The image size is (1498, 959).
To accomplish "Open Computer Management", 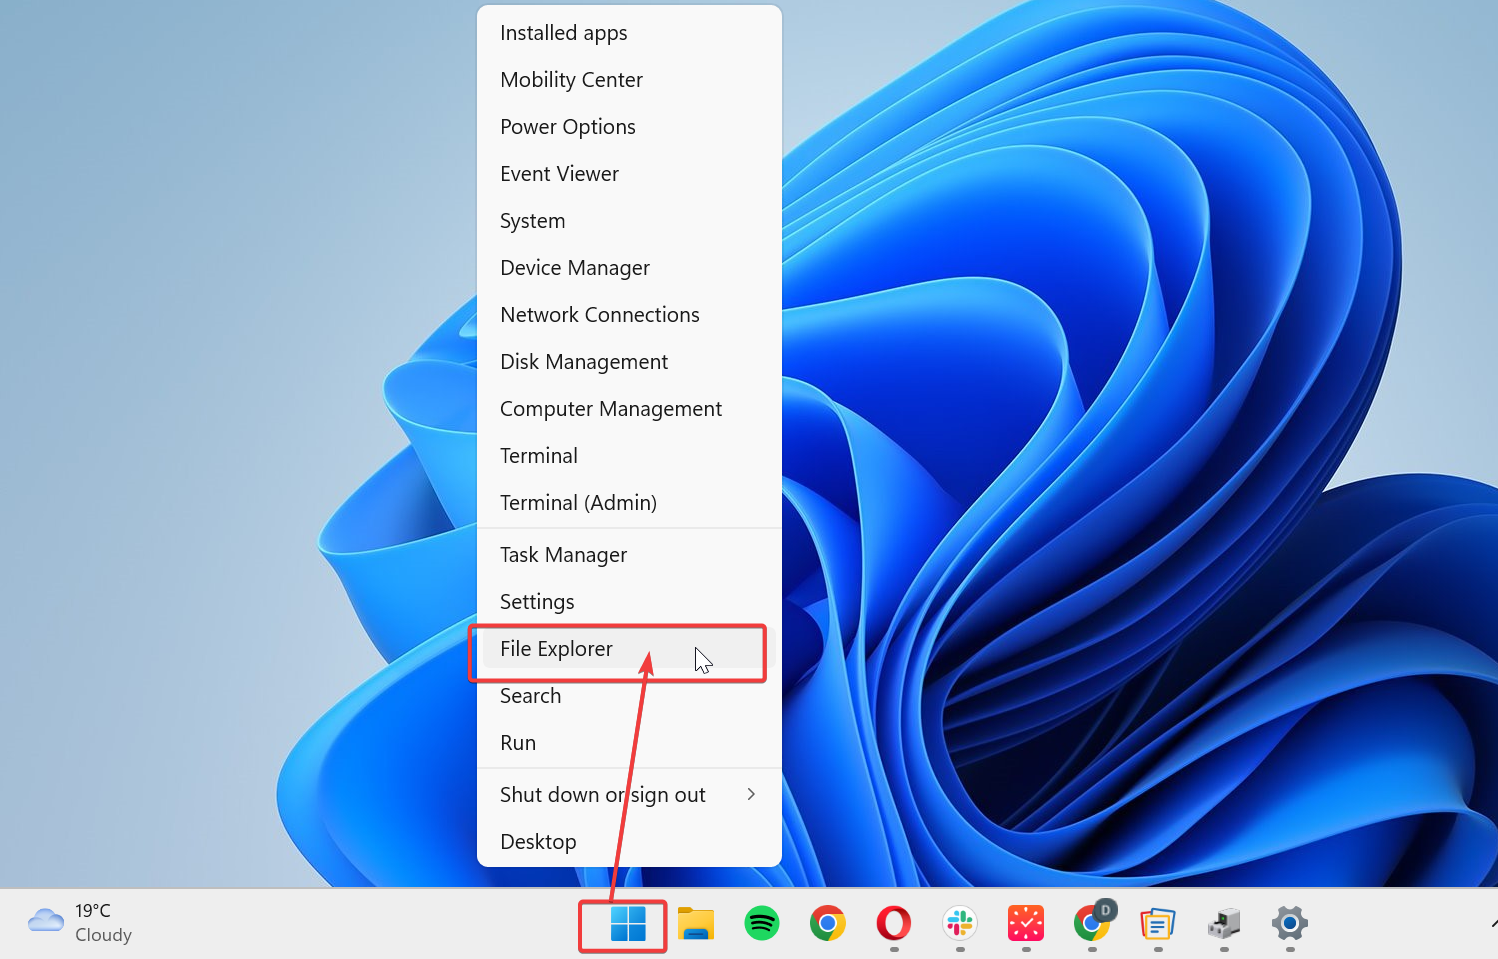I will tap(629, 409).
